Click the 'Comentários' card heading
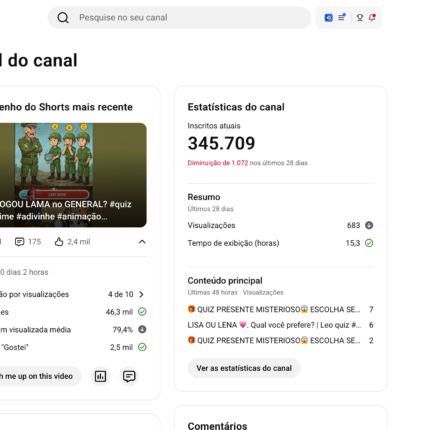 tap(217, 426)
